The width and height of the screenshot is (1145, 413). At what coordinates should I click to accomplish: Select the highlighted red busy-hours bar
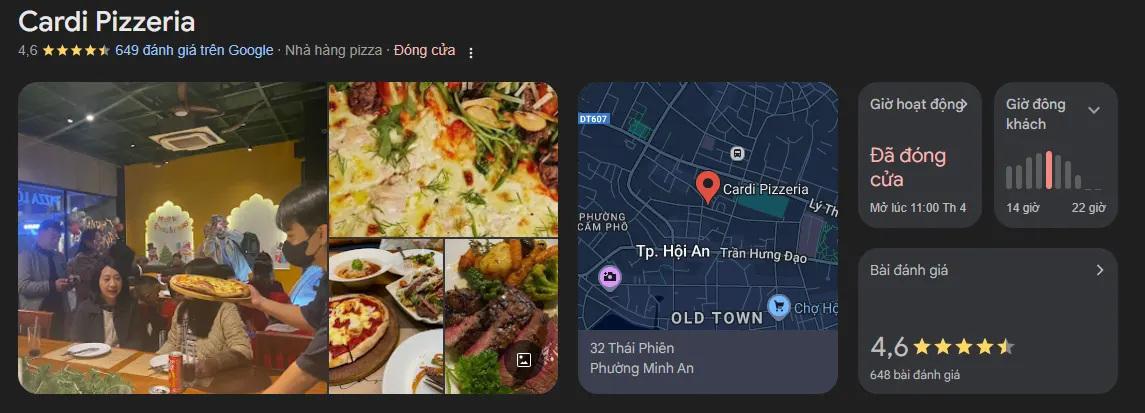tap(1049, 170)
